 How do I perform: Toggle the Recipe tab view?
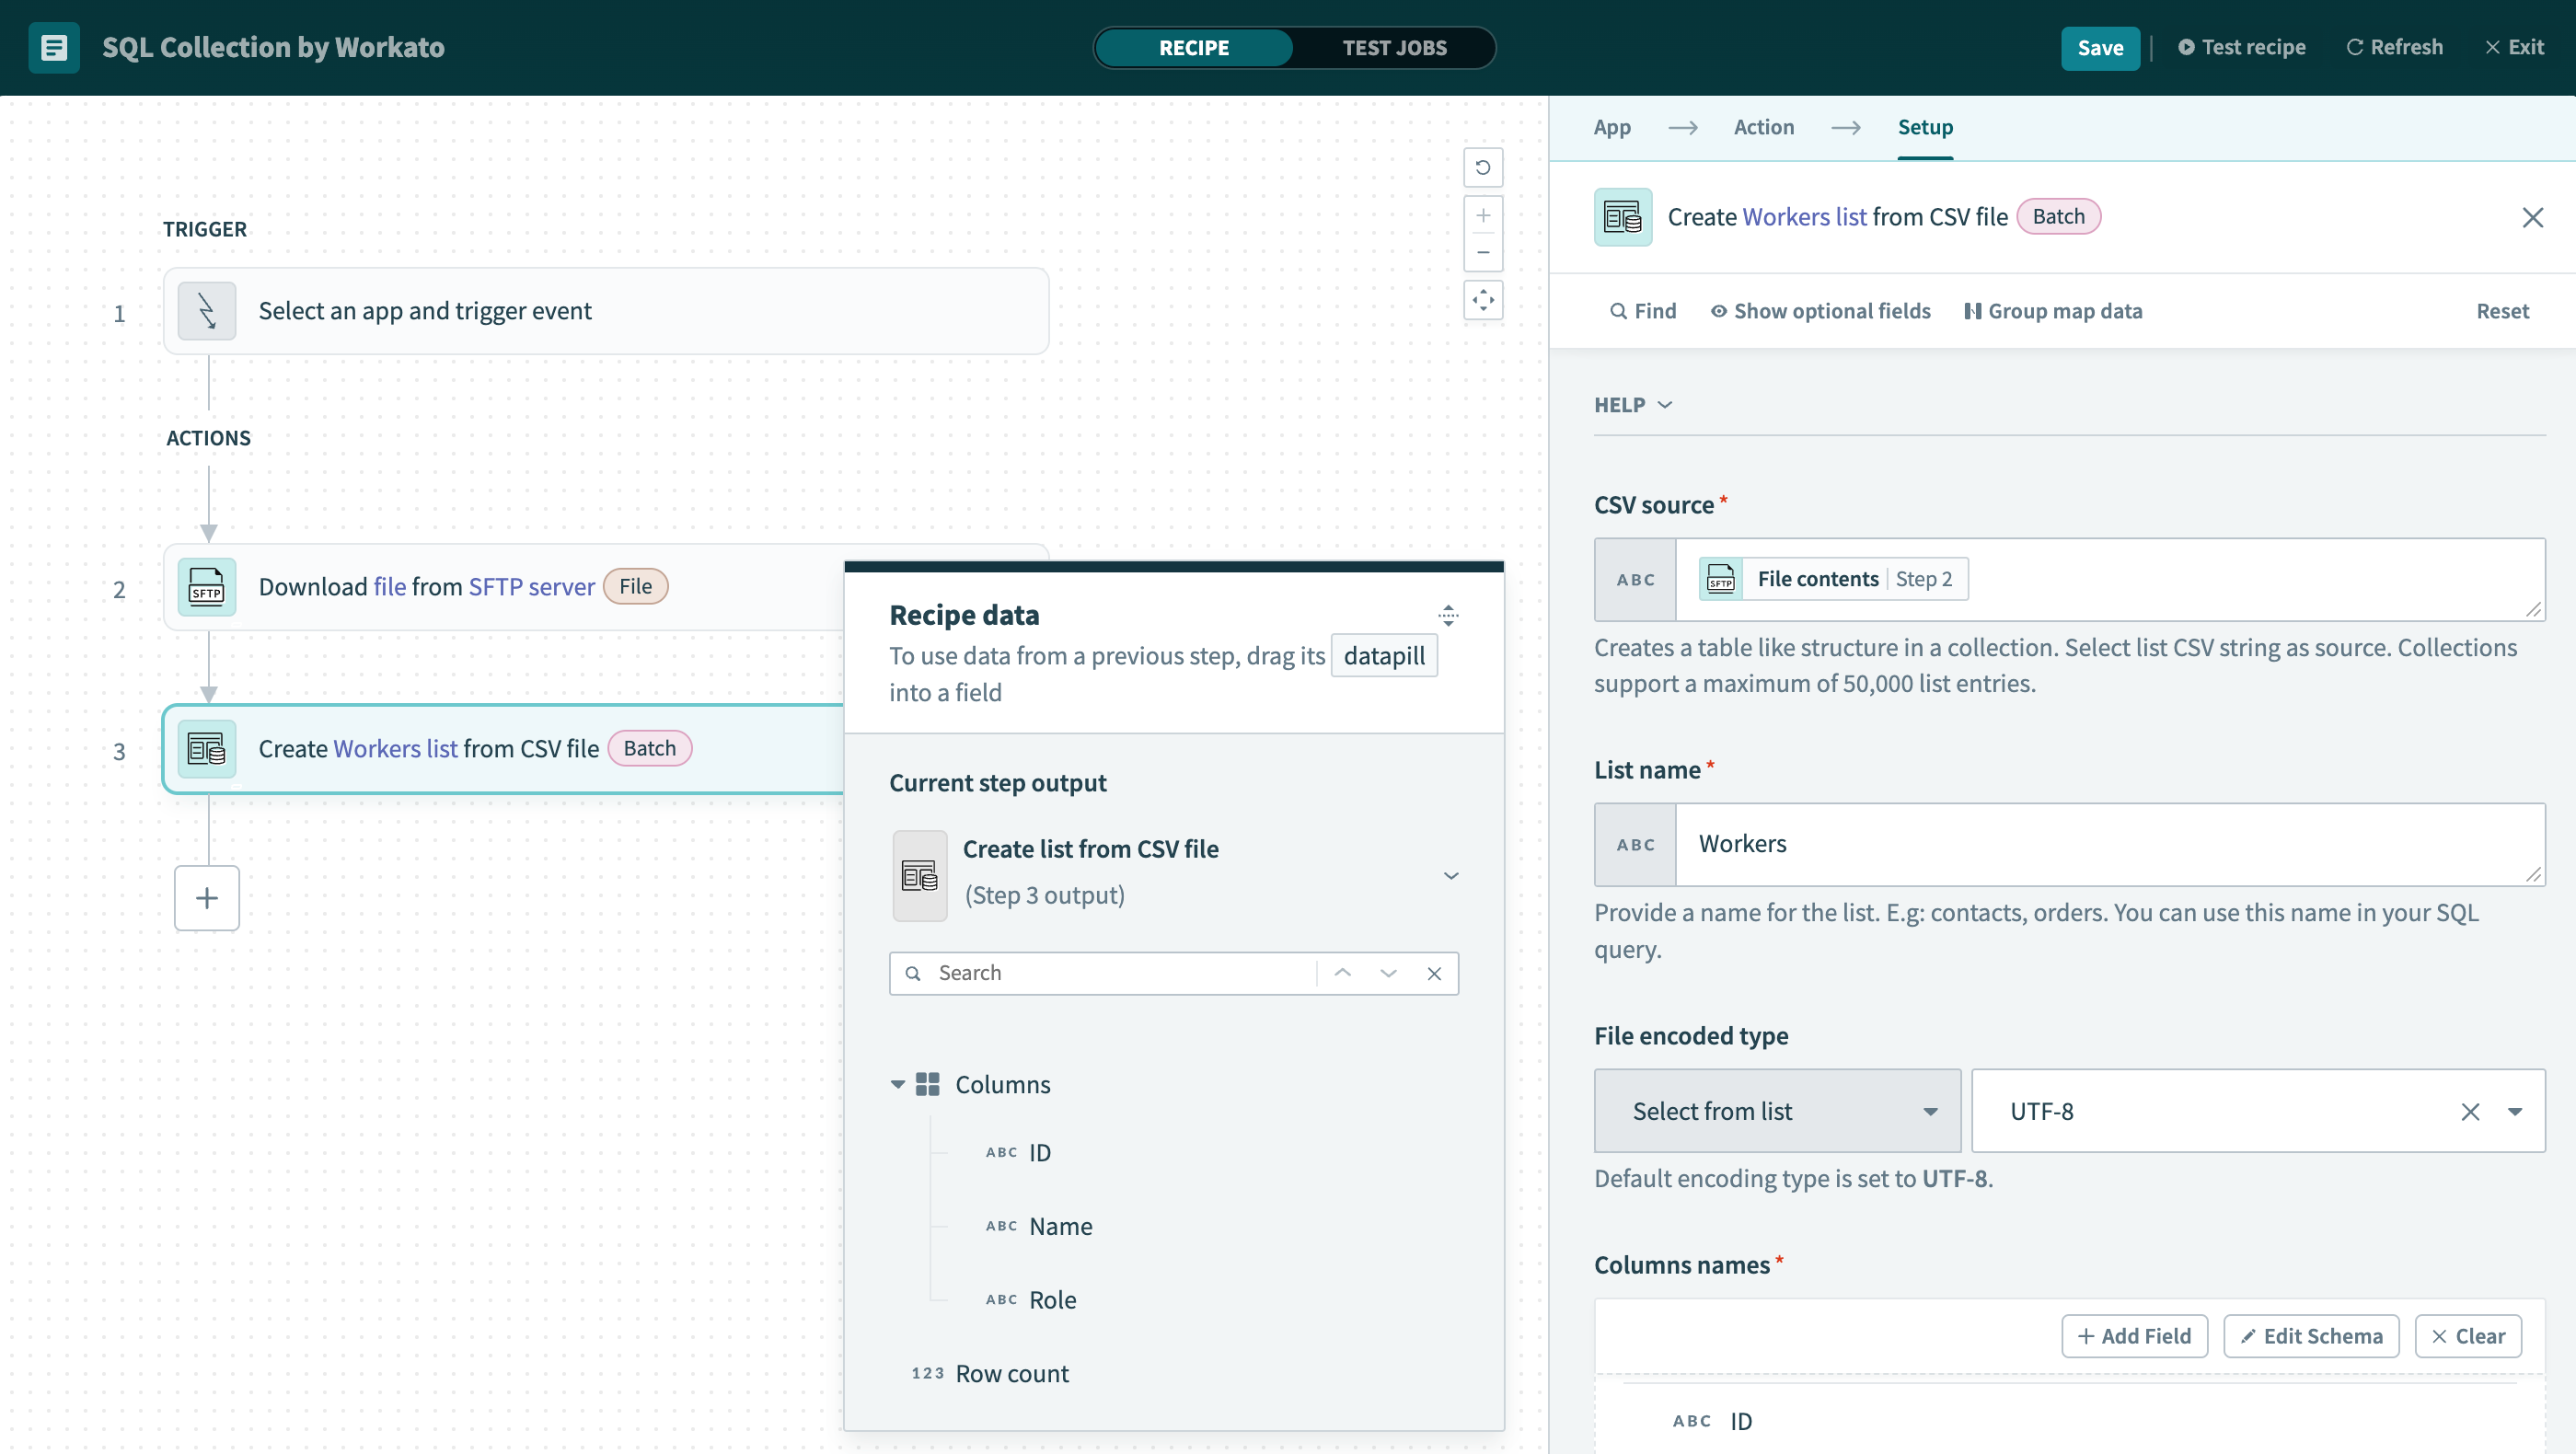[x=1195, y=48]
